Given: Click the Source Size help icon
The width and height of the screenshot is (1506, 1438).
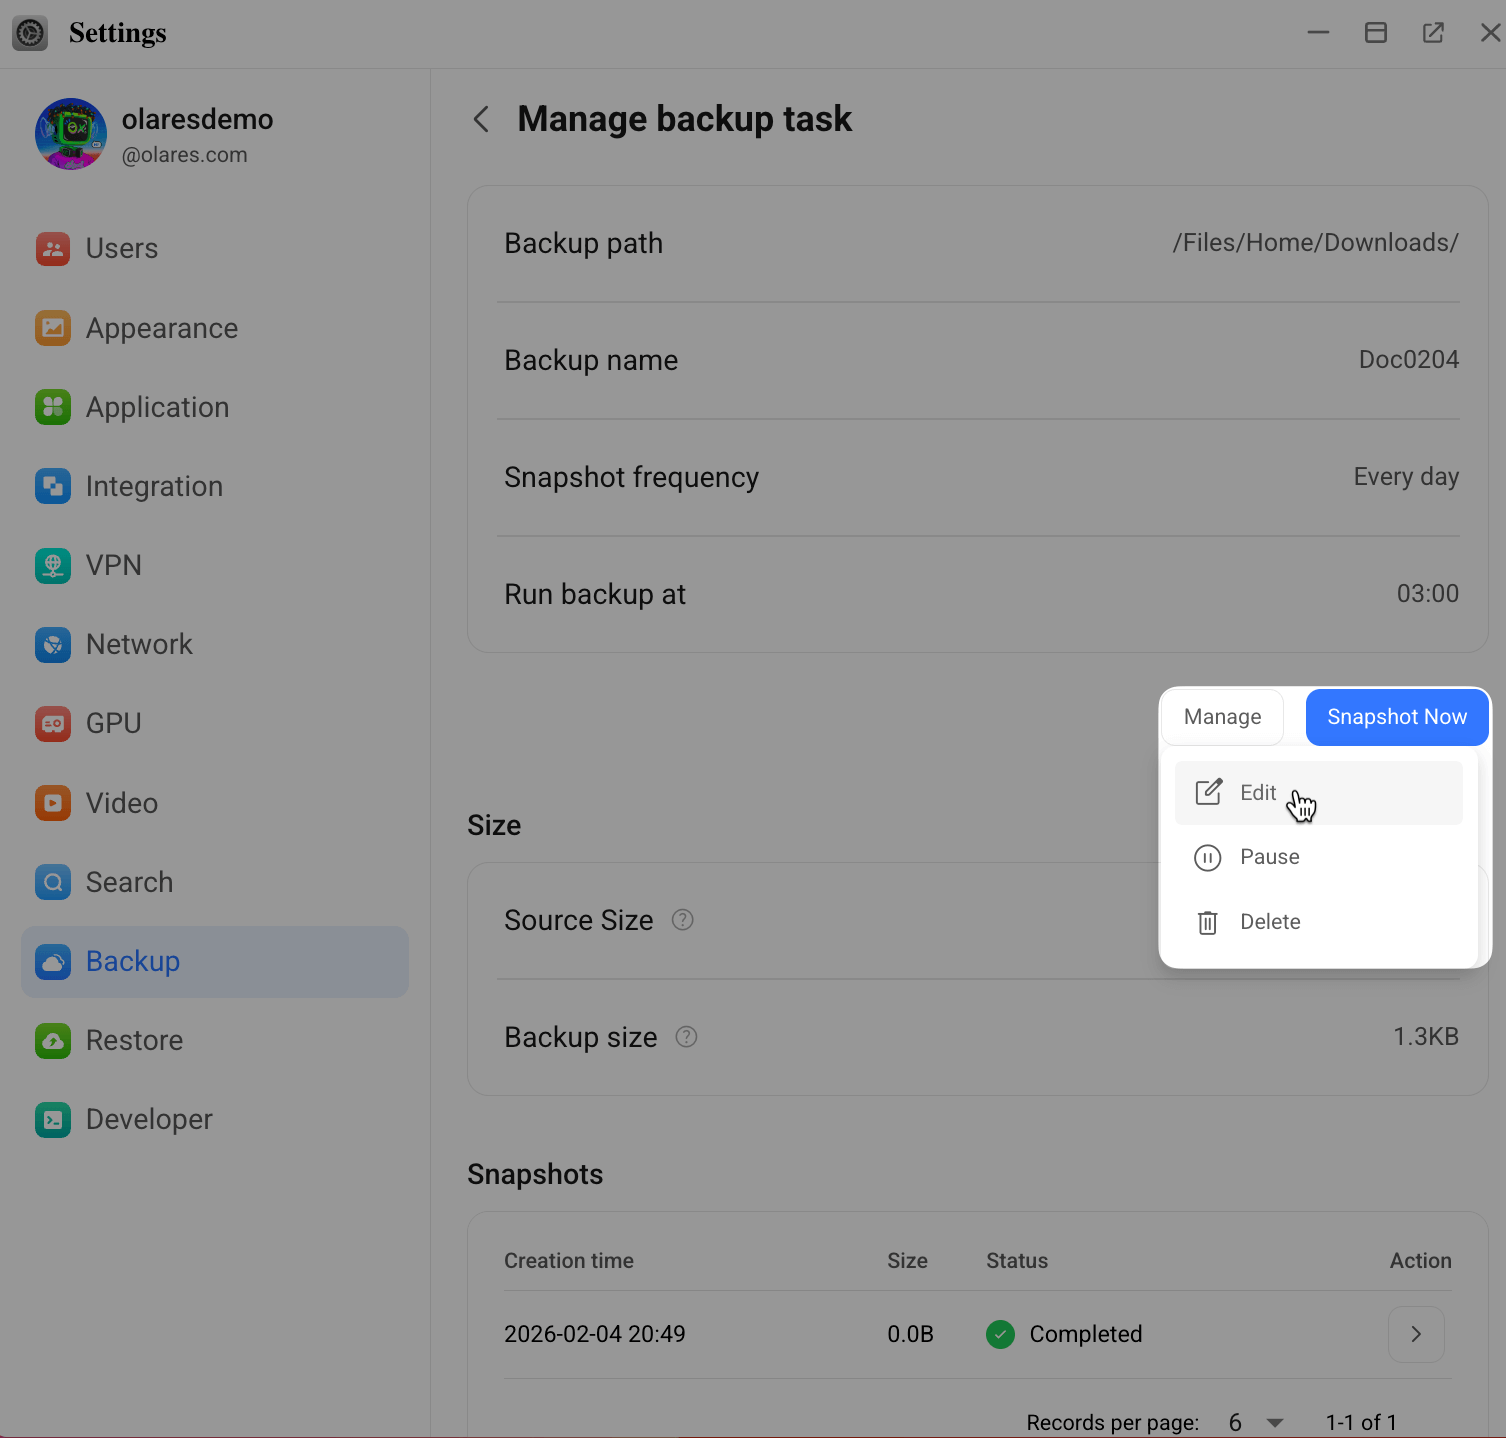Looking at the screenshot, I should coord(683,919).
